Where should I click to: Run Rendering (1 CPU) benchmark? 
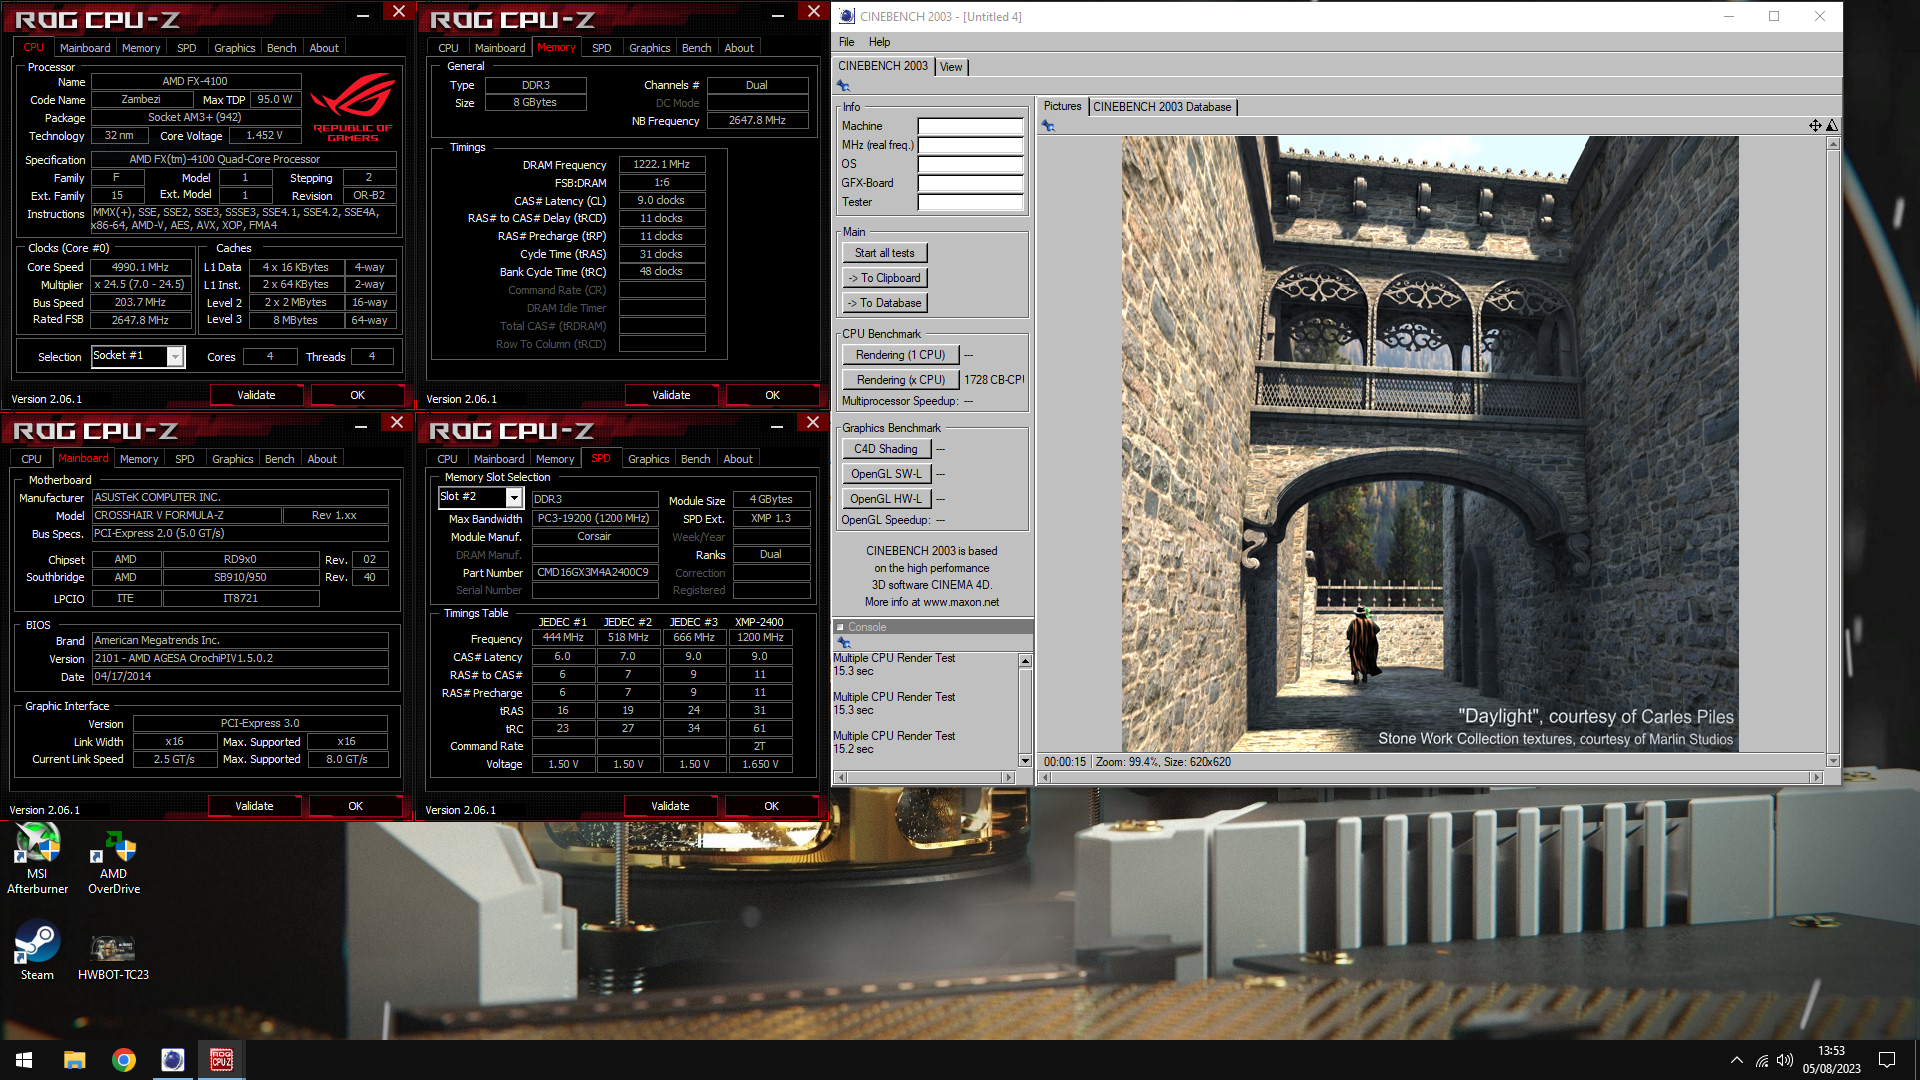(x=900, y=355)
